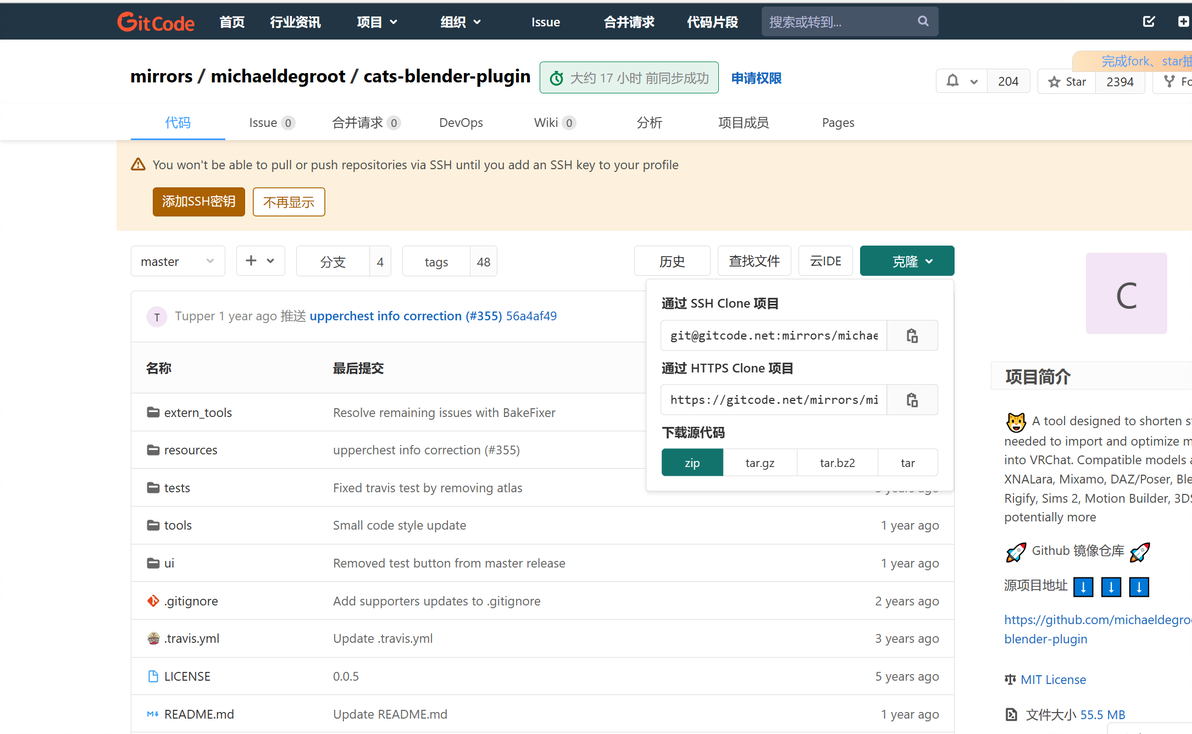
Task: Click the .travis.yml file icon
Action: pyautogui.click(x=153, y=638)
